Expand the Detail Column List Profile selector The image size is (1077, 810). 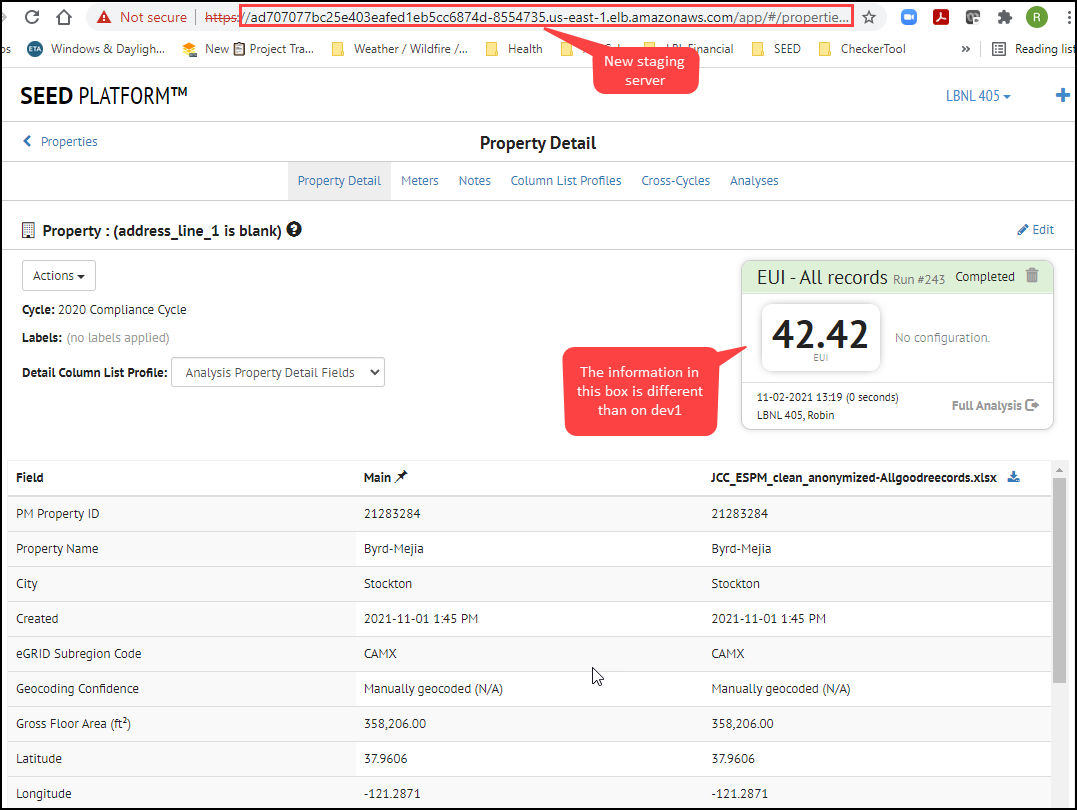tap(277, 371)
